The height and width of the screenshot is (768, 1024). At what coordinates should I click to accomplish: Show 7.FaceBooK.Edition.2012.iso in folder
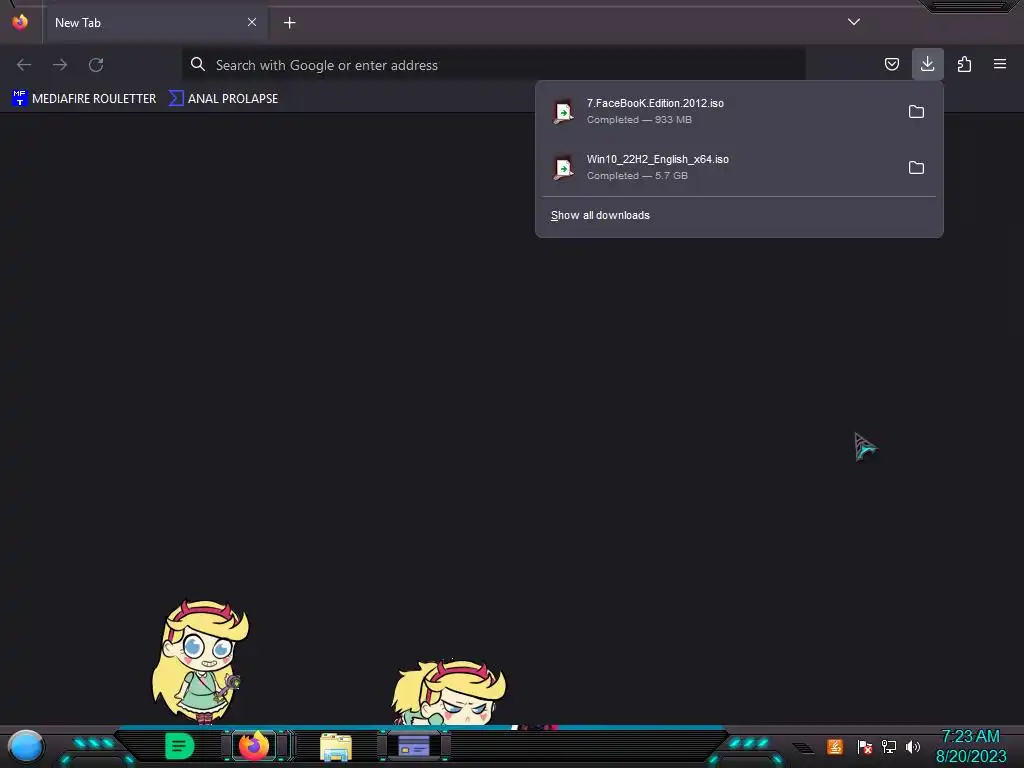[x=916, y=112]
